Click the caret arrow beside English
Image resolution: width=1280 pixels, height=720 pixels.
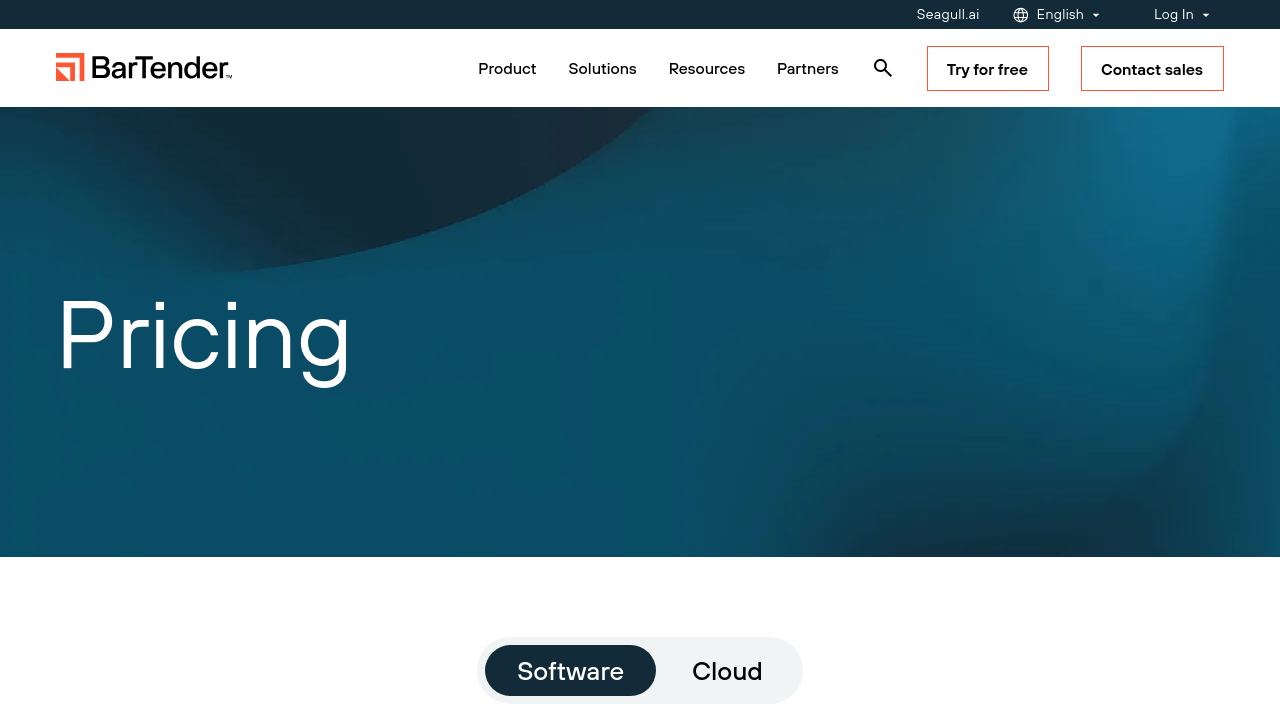click(1096, 15)
